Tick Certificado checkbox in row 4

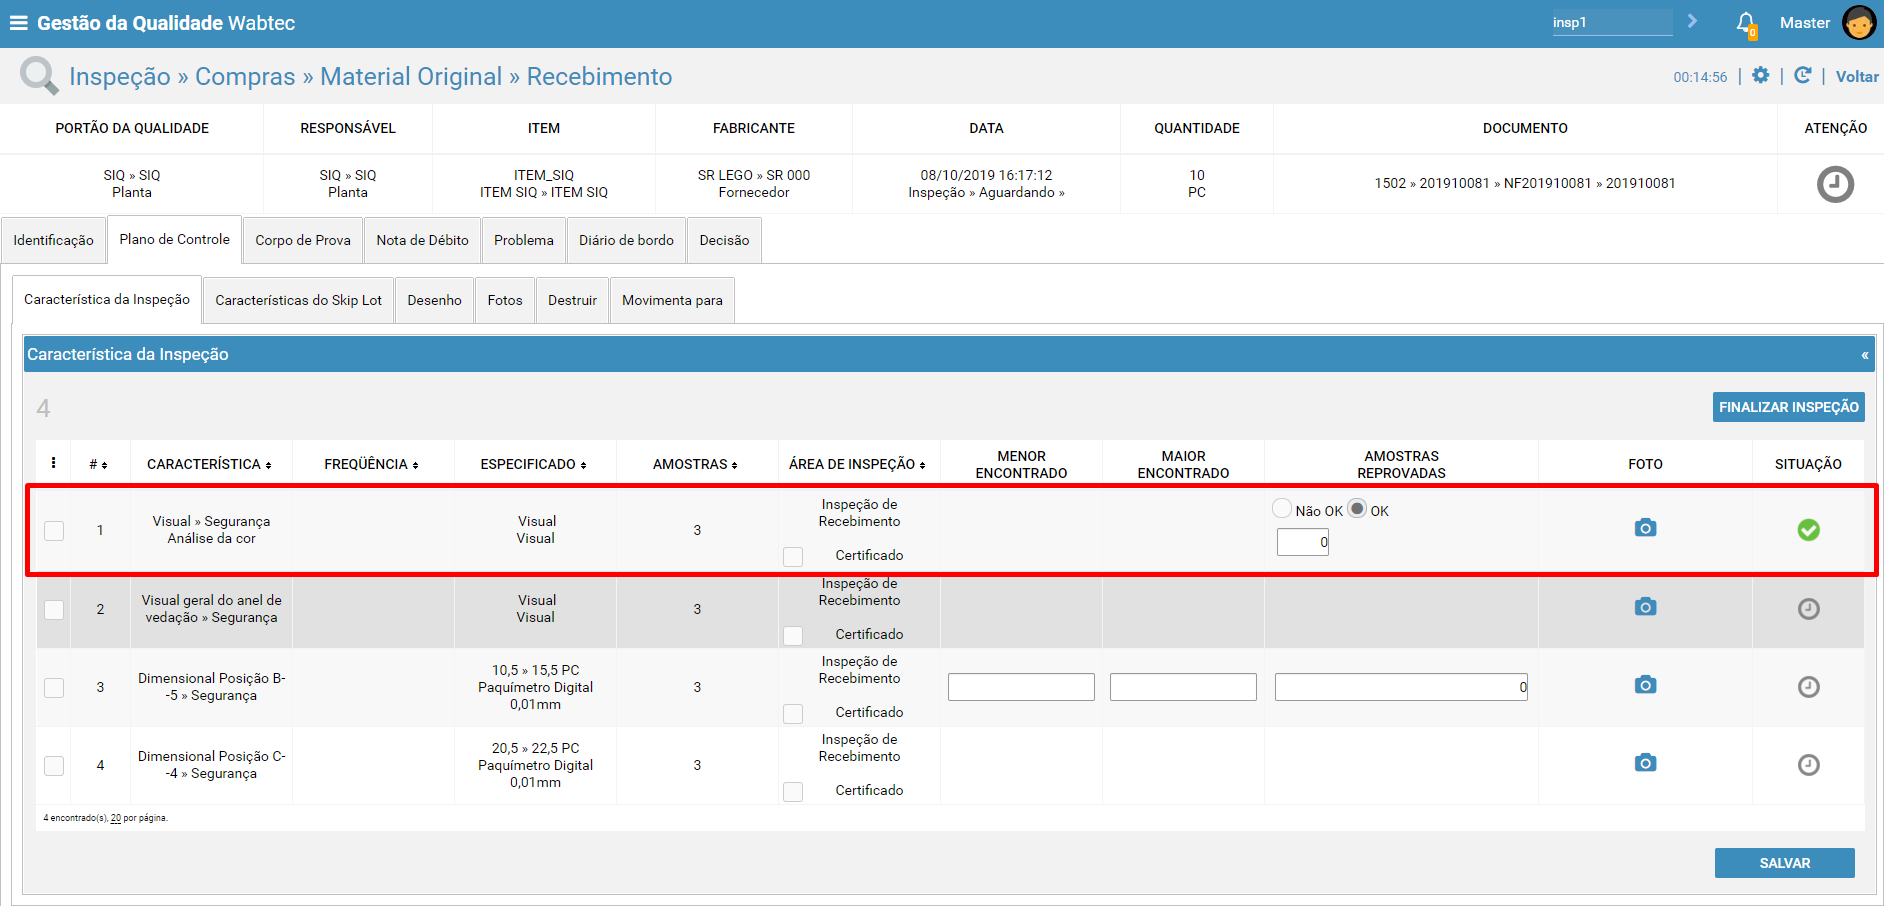tap(793, 792)
